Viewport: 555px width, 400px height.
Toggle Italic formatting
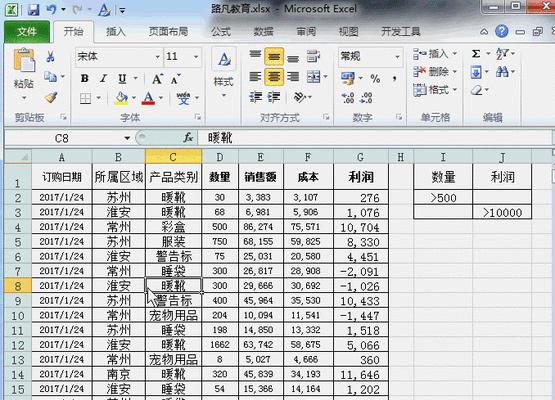coord(103,78)
